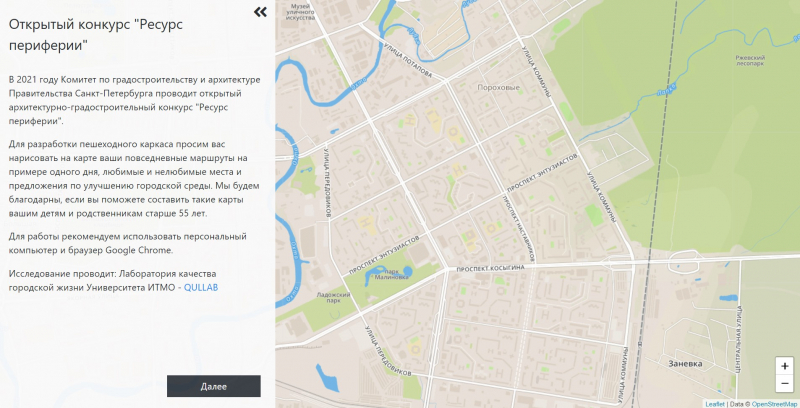The width and height of the screenshot is (800, 408).
Task: Click the Пороховые district label on map
Action: 500,87
